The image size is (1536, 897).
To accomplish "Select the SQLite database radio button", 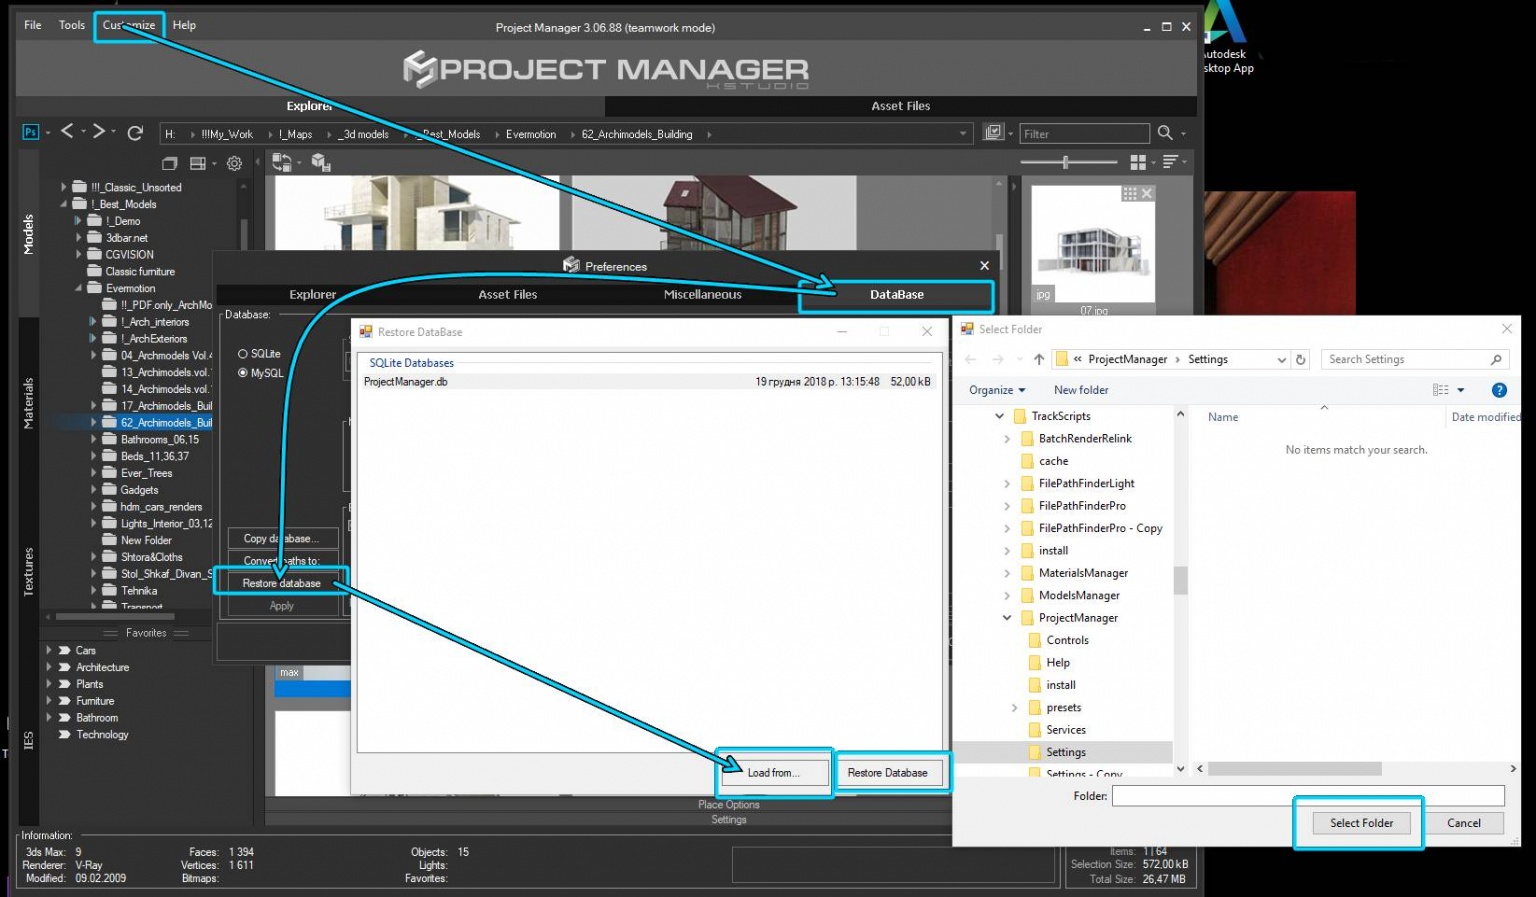I will point(242,354).
